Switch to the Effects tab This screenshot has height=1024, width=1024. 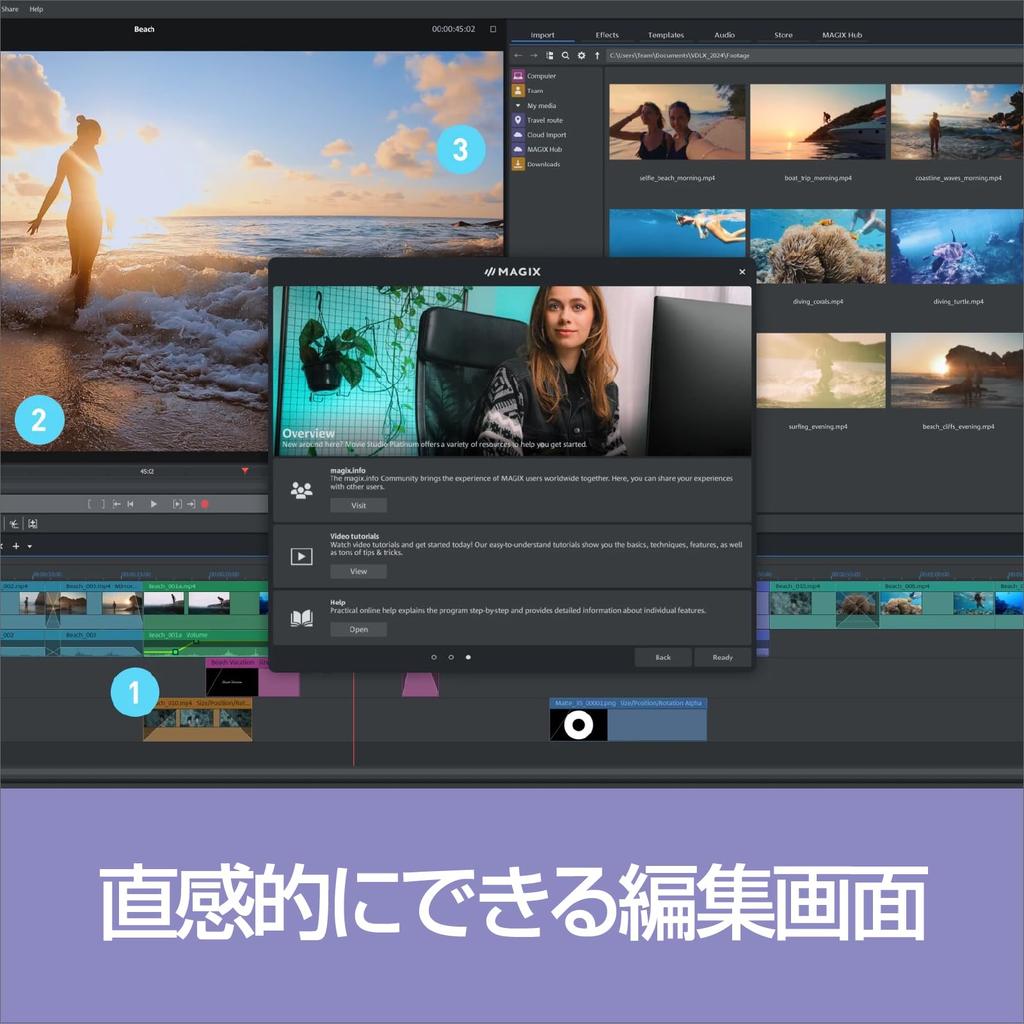coord(607,34)
